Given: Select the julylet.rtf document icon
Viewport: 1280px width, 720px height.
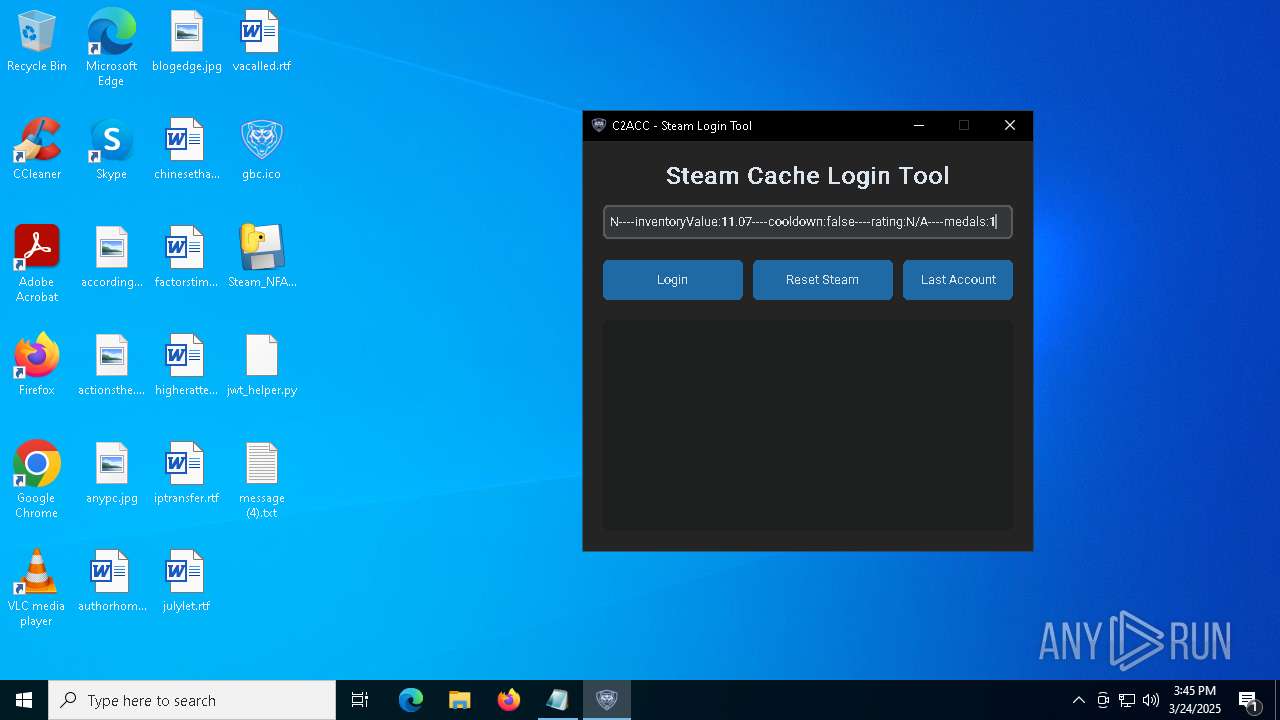Looking at the screenshot, I should point(186,582).
